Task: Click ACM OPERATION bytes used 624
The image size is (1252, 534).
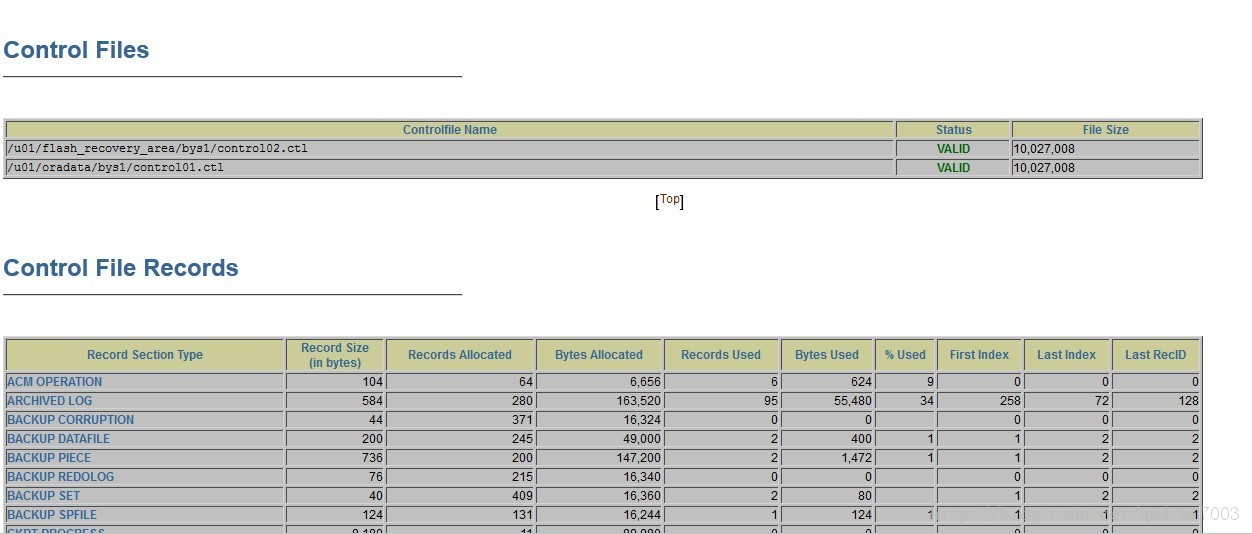Action: [862, 382]
